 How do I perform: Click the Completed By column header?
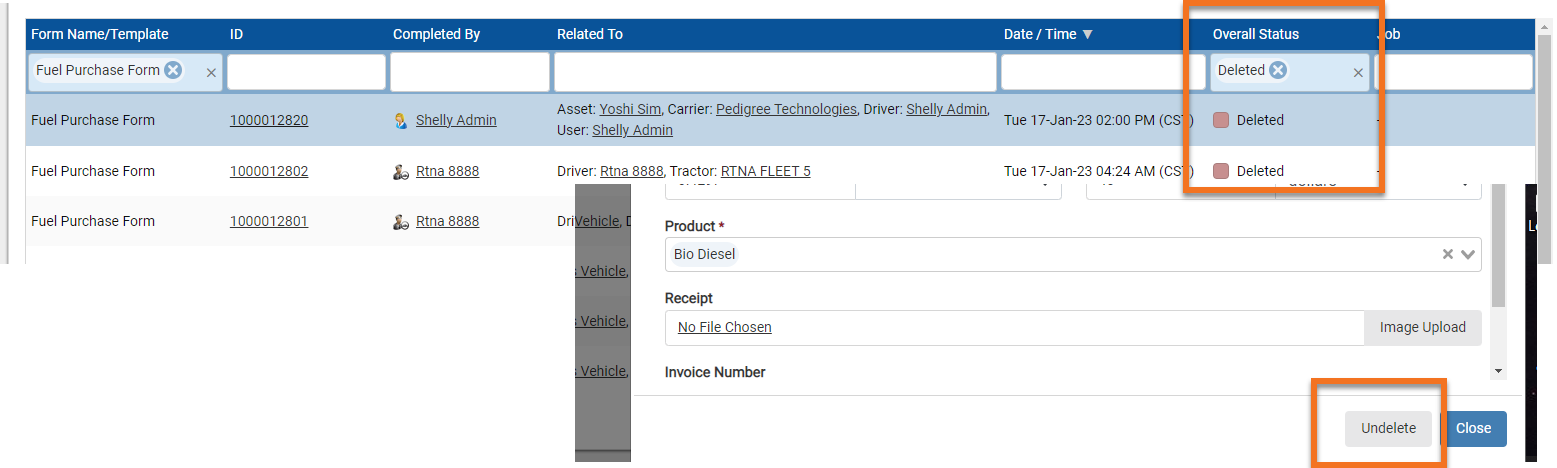tap(436, 34)
